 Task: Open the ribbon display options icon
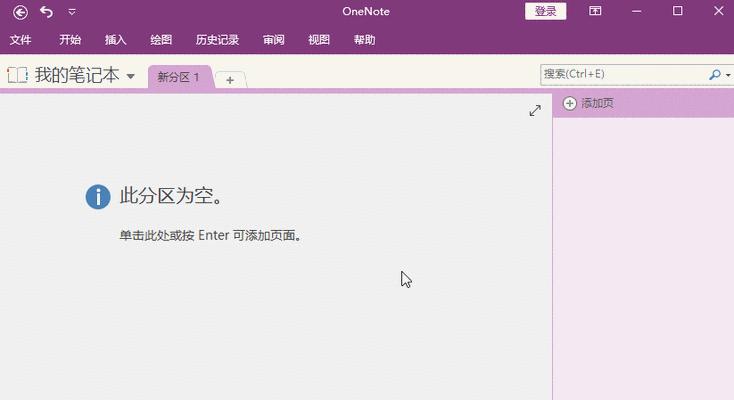click(x=595, y=11)
